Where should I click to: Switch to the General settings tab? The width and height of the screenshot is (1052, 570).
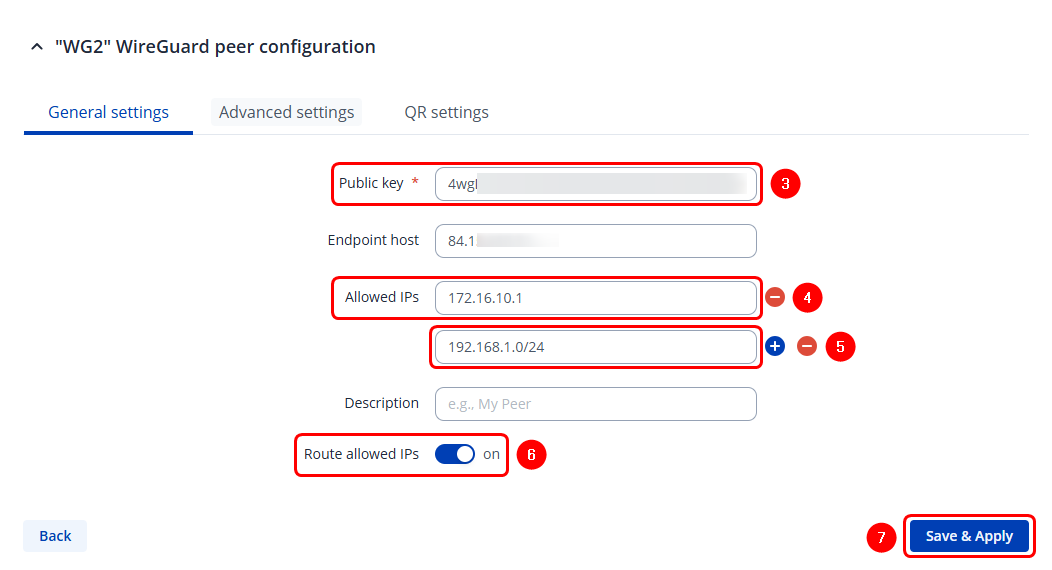108,112
